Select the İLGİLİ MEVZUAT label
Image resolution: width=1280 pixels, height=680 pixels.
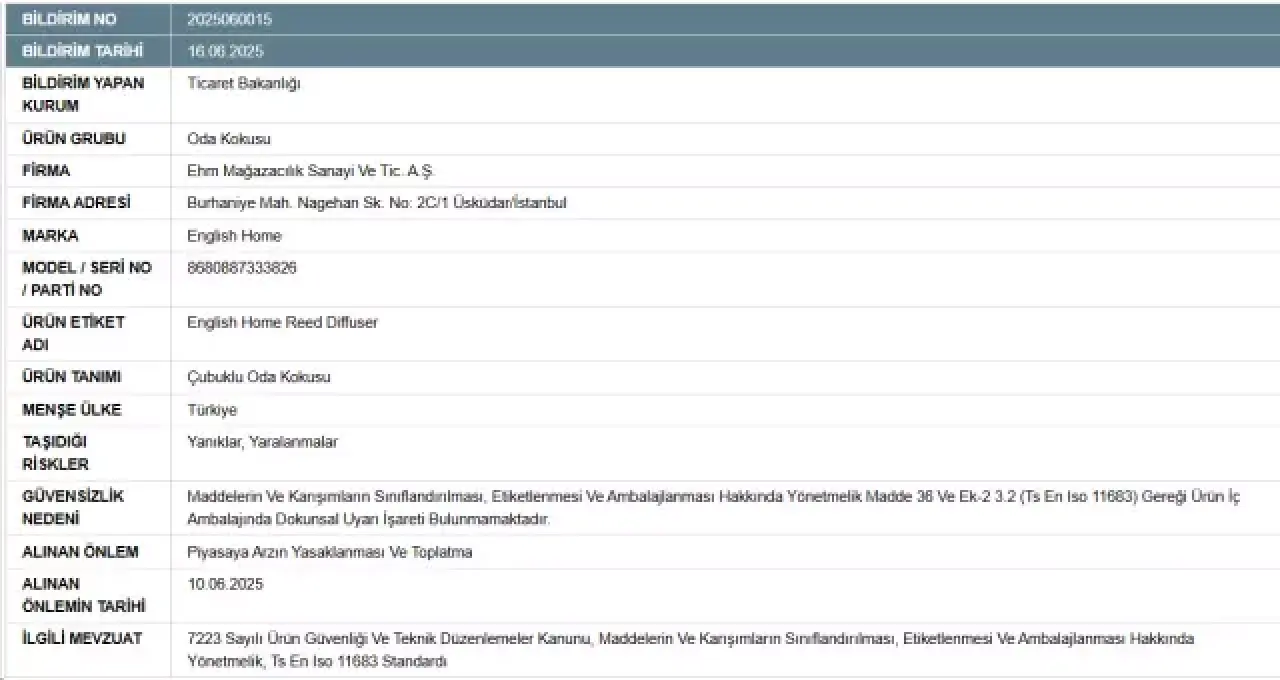point(82,638)
